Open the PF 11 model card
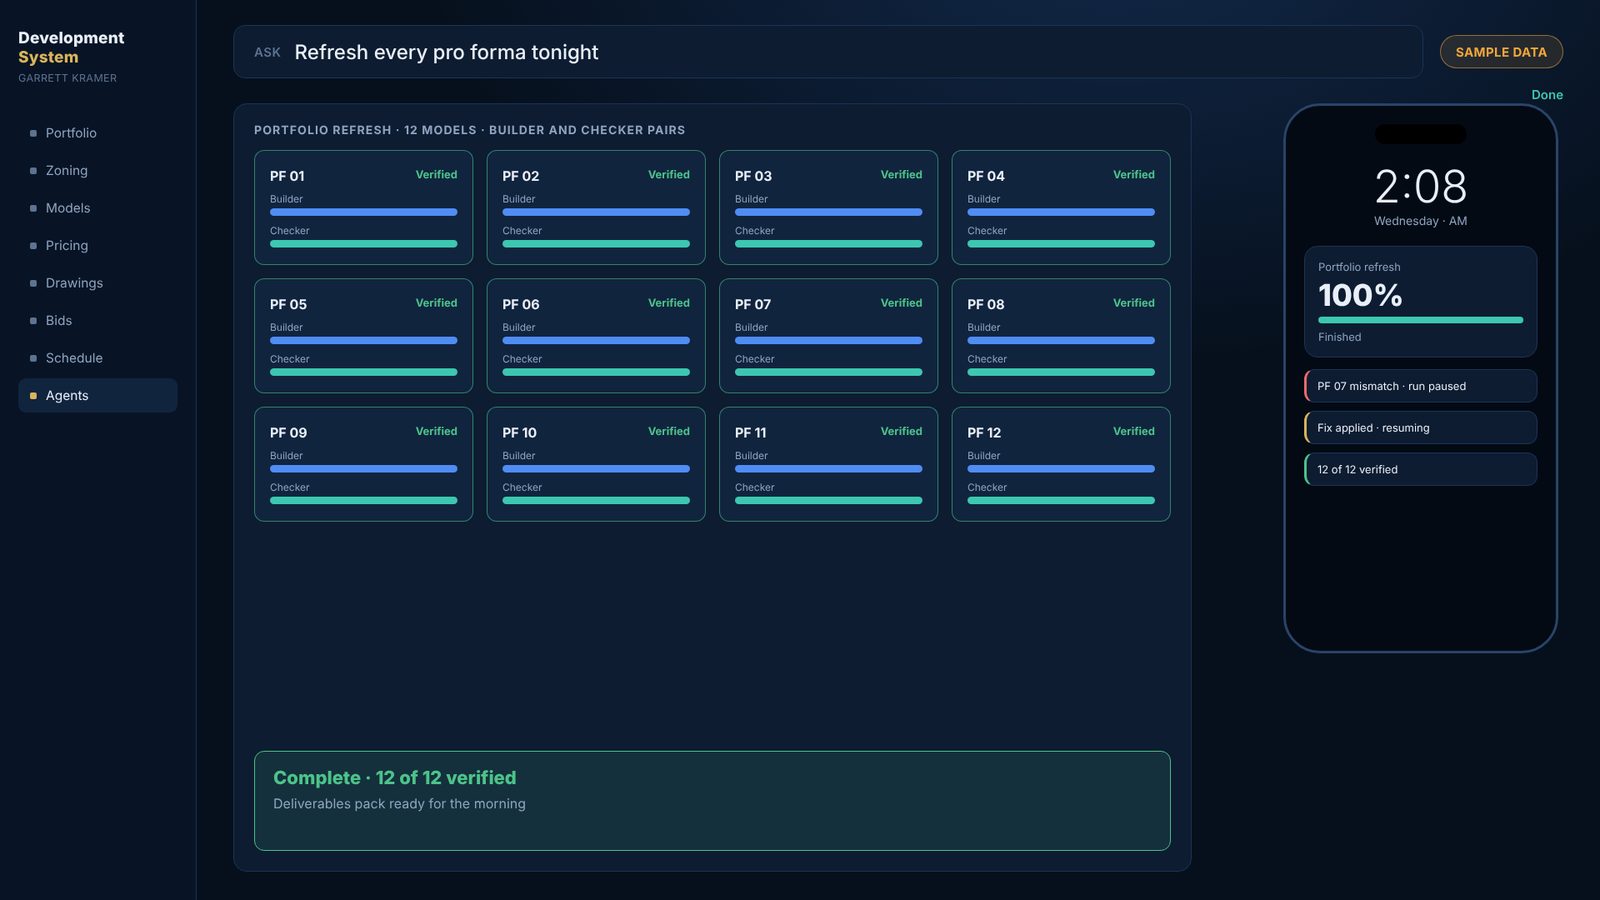 [828, 464]
